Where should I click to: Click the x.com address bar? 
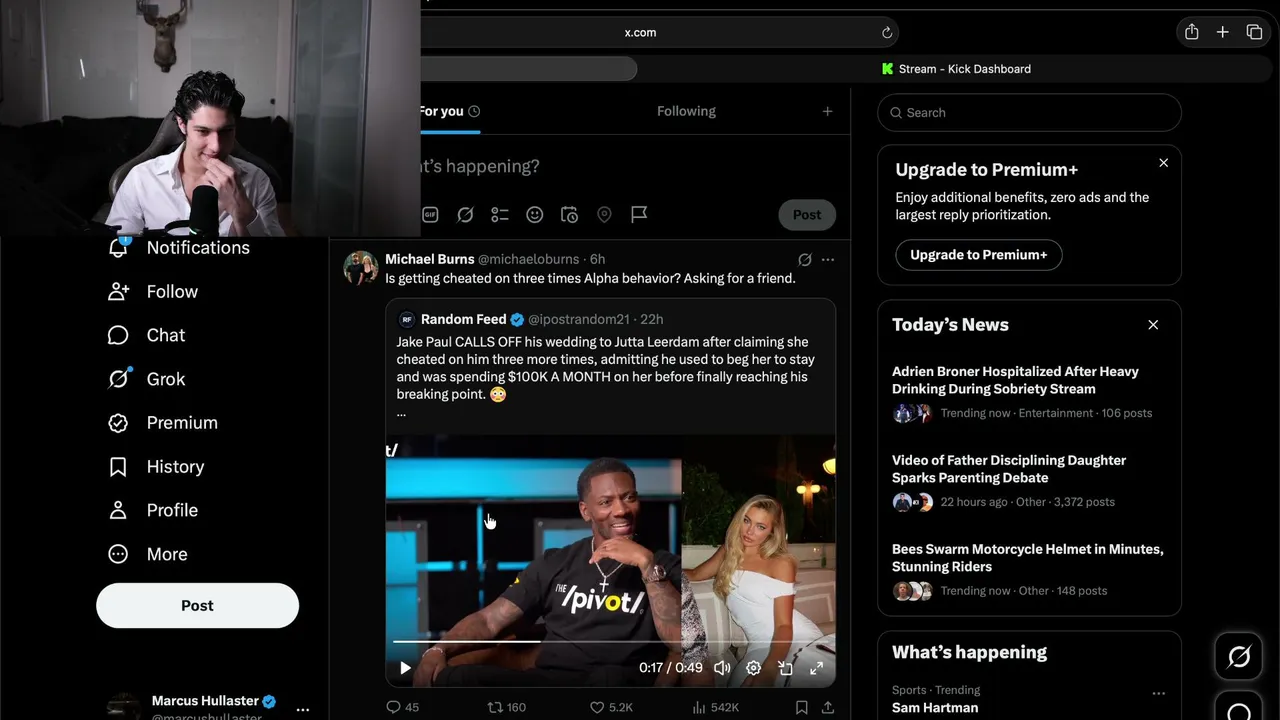[x=641, y=32]
